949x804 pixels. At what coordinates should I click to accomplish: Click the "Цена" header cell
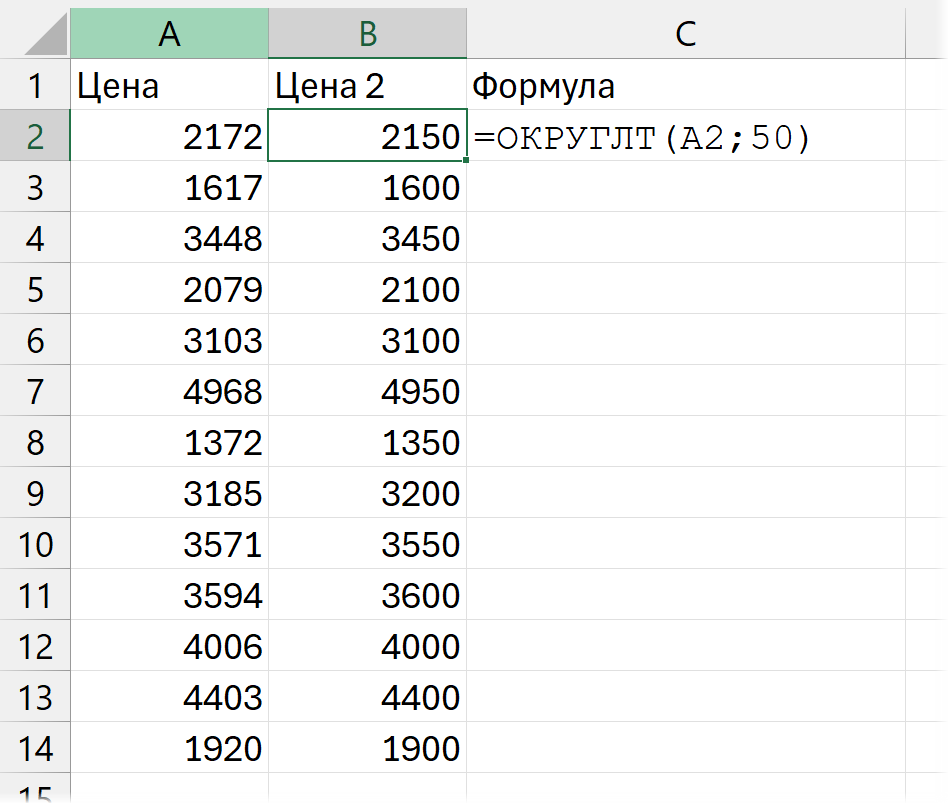(x=169, y=86)
